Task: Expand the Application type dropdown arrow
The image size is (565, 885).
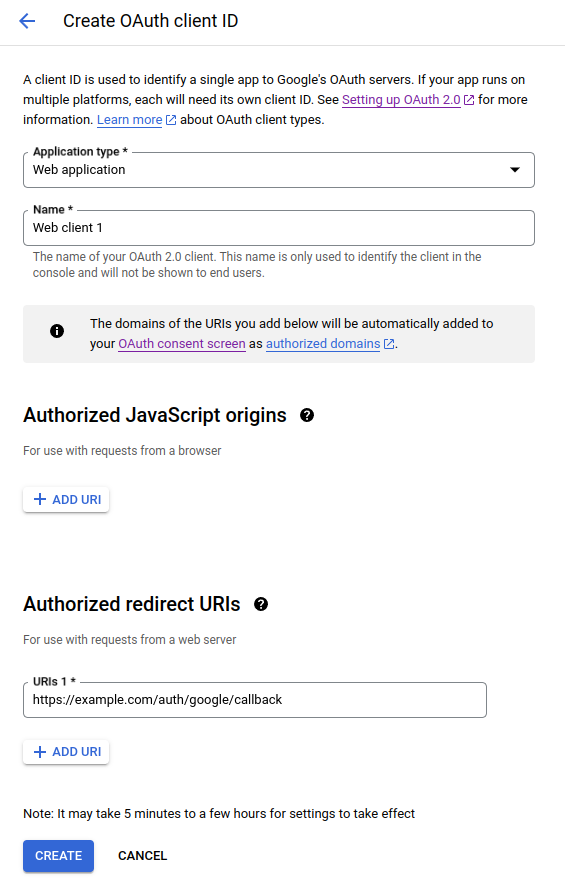Action: (515, 170)
